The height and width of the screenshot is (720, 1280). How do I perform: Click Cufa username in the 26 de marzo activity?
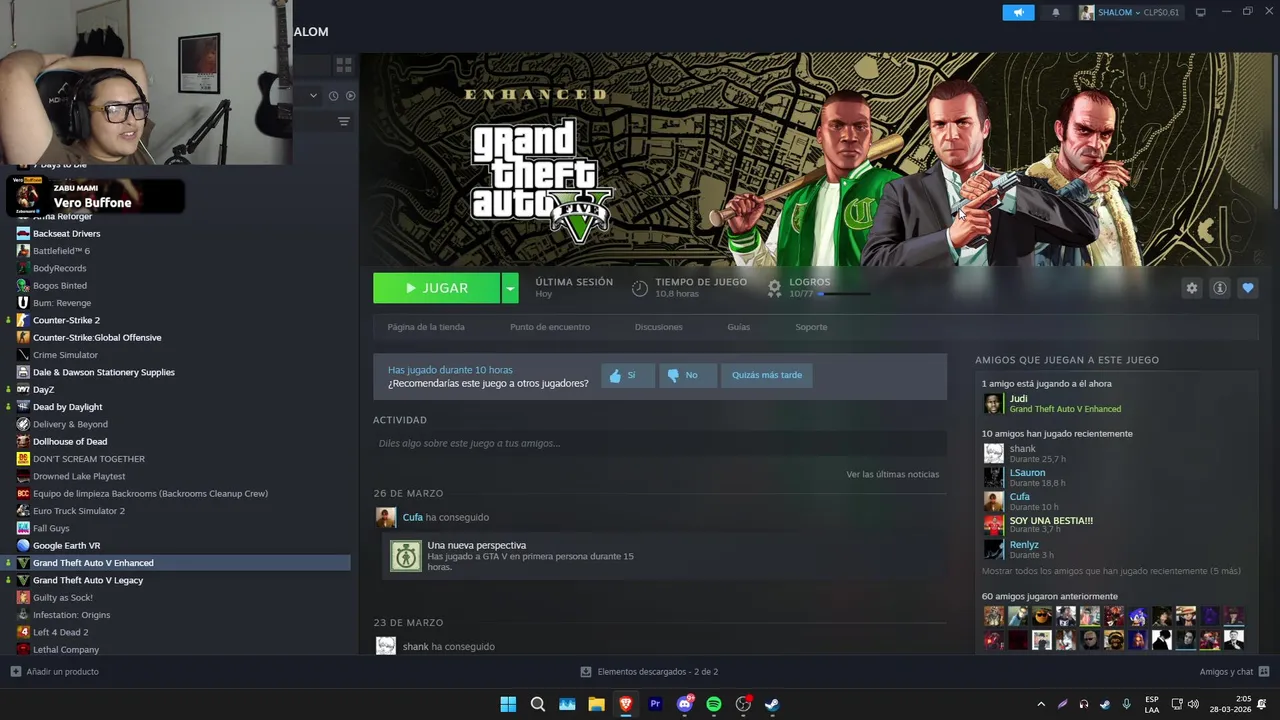coord(413,517)
